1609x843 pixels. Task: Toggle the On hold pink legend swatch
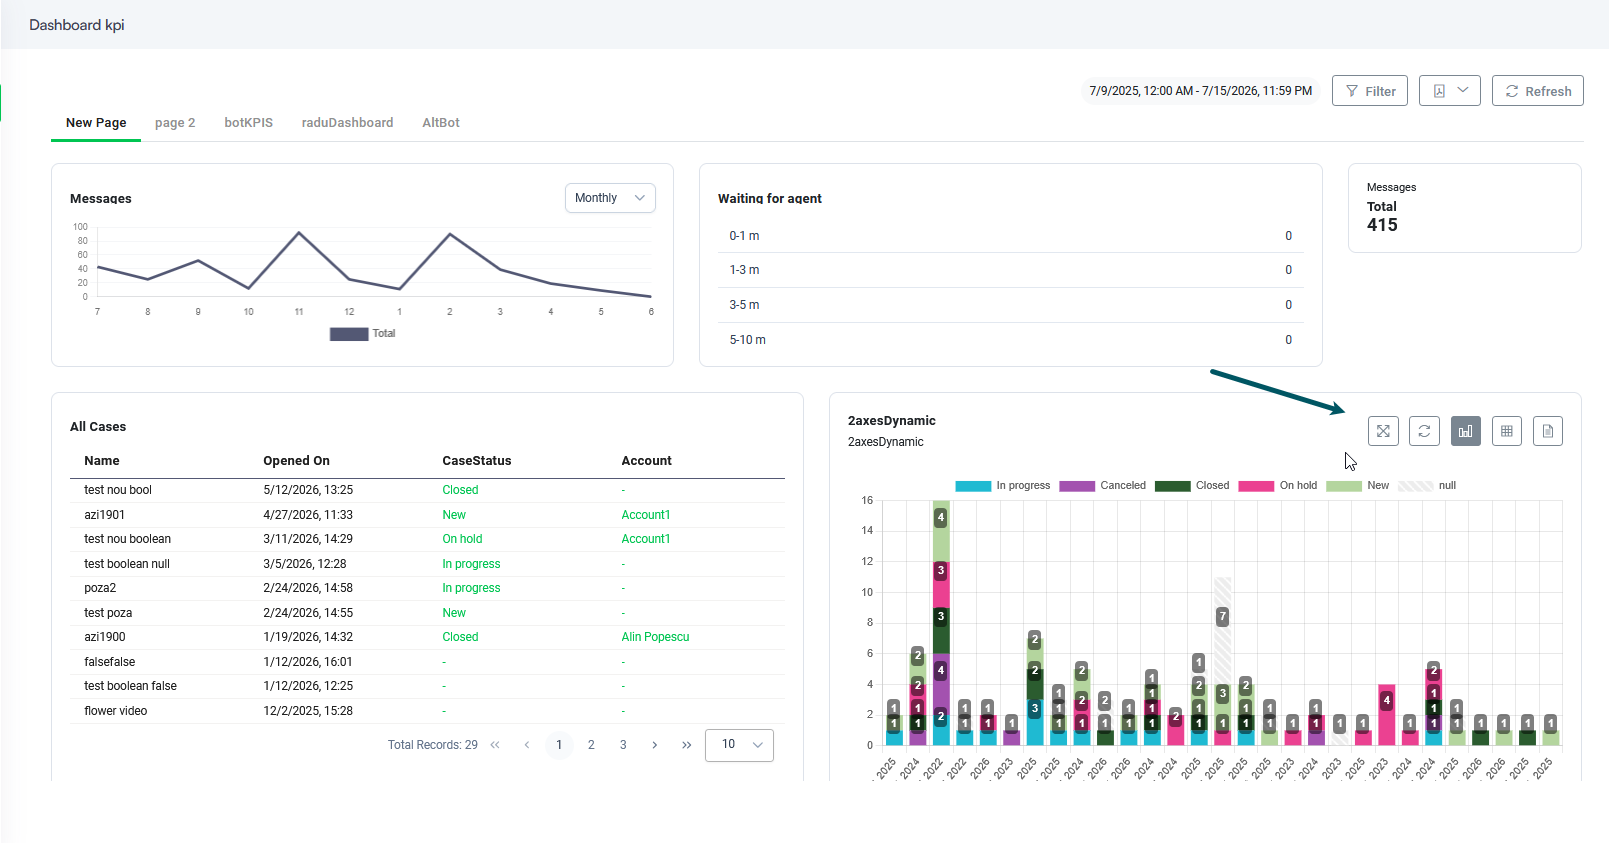pyautogui.click(x=1256, y=486)
